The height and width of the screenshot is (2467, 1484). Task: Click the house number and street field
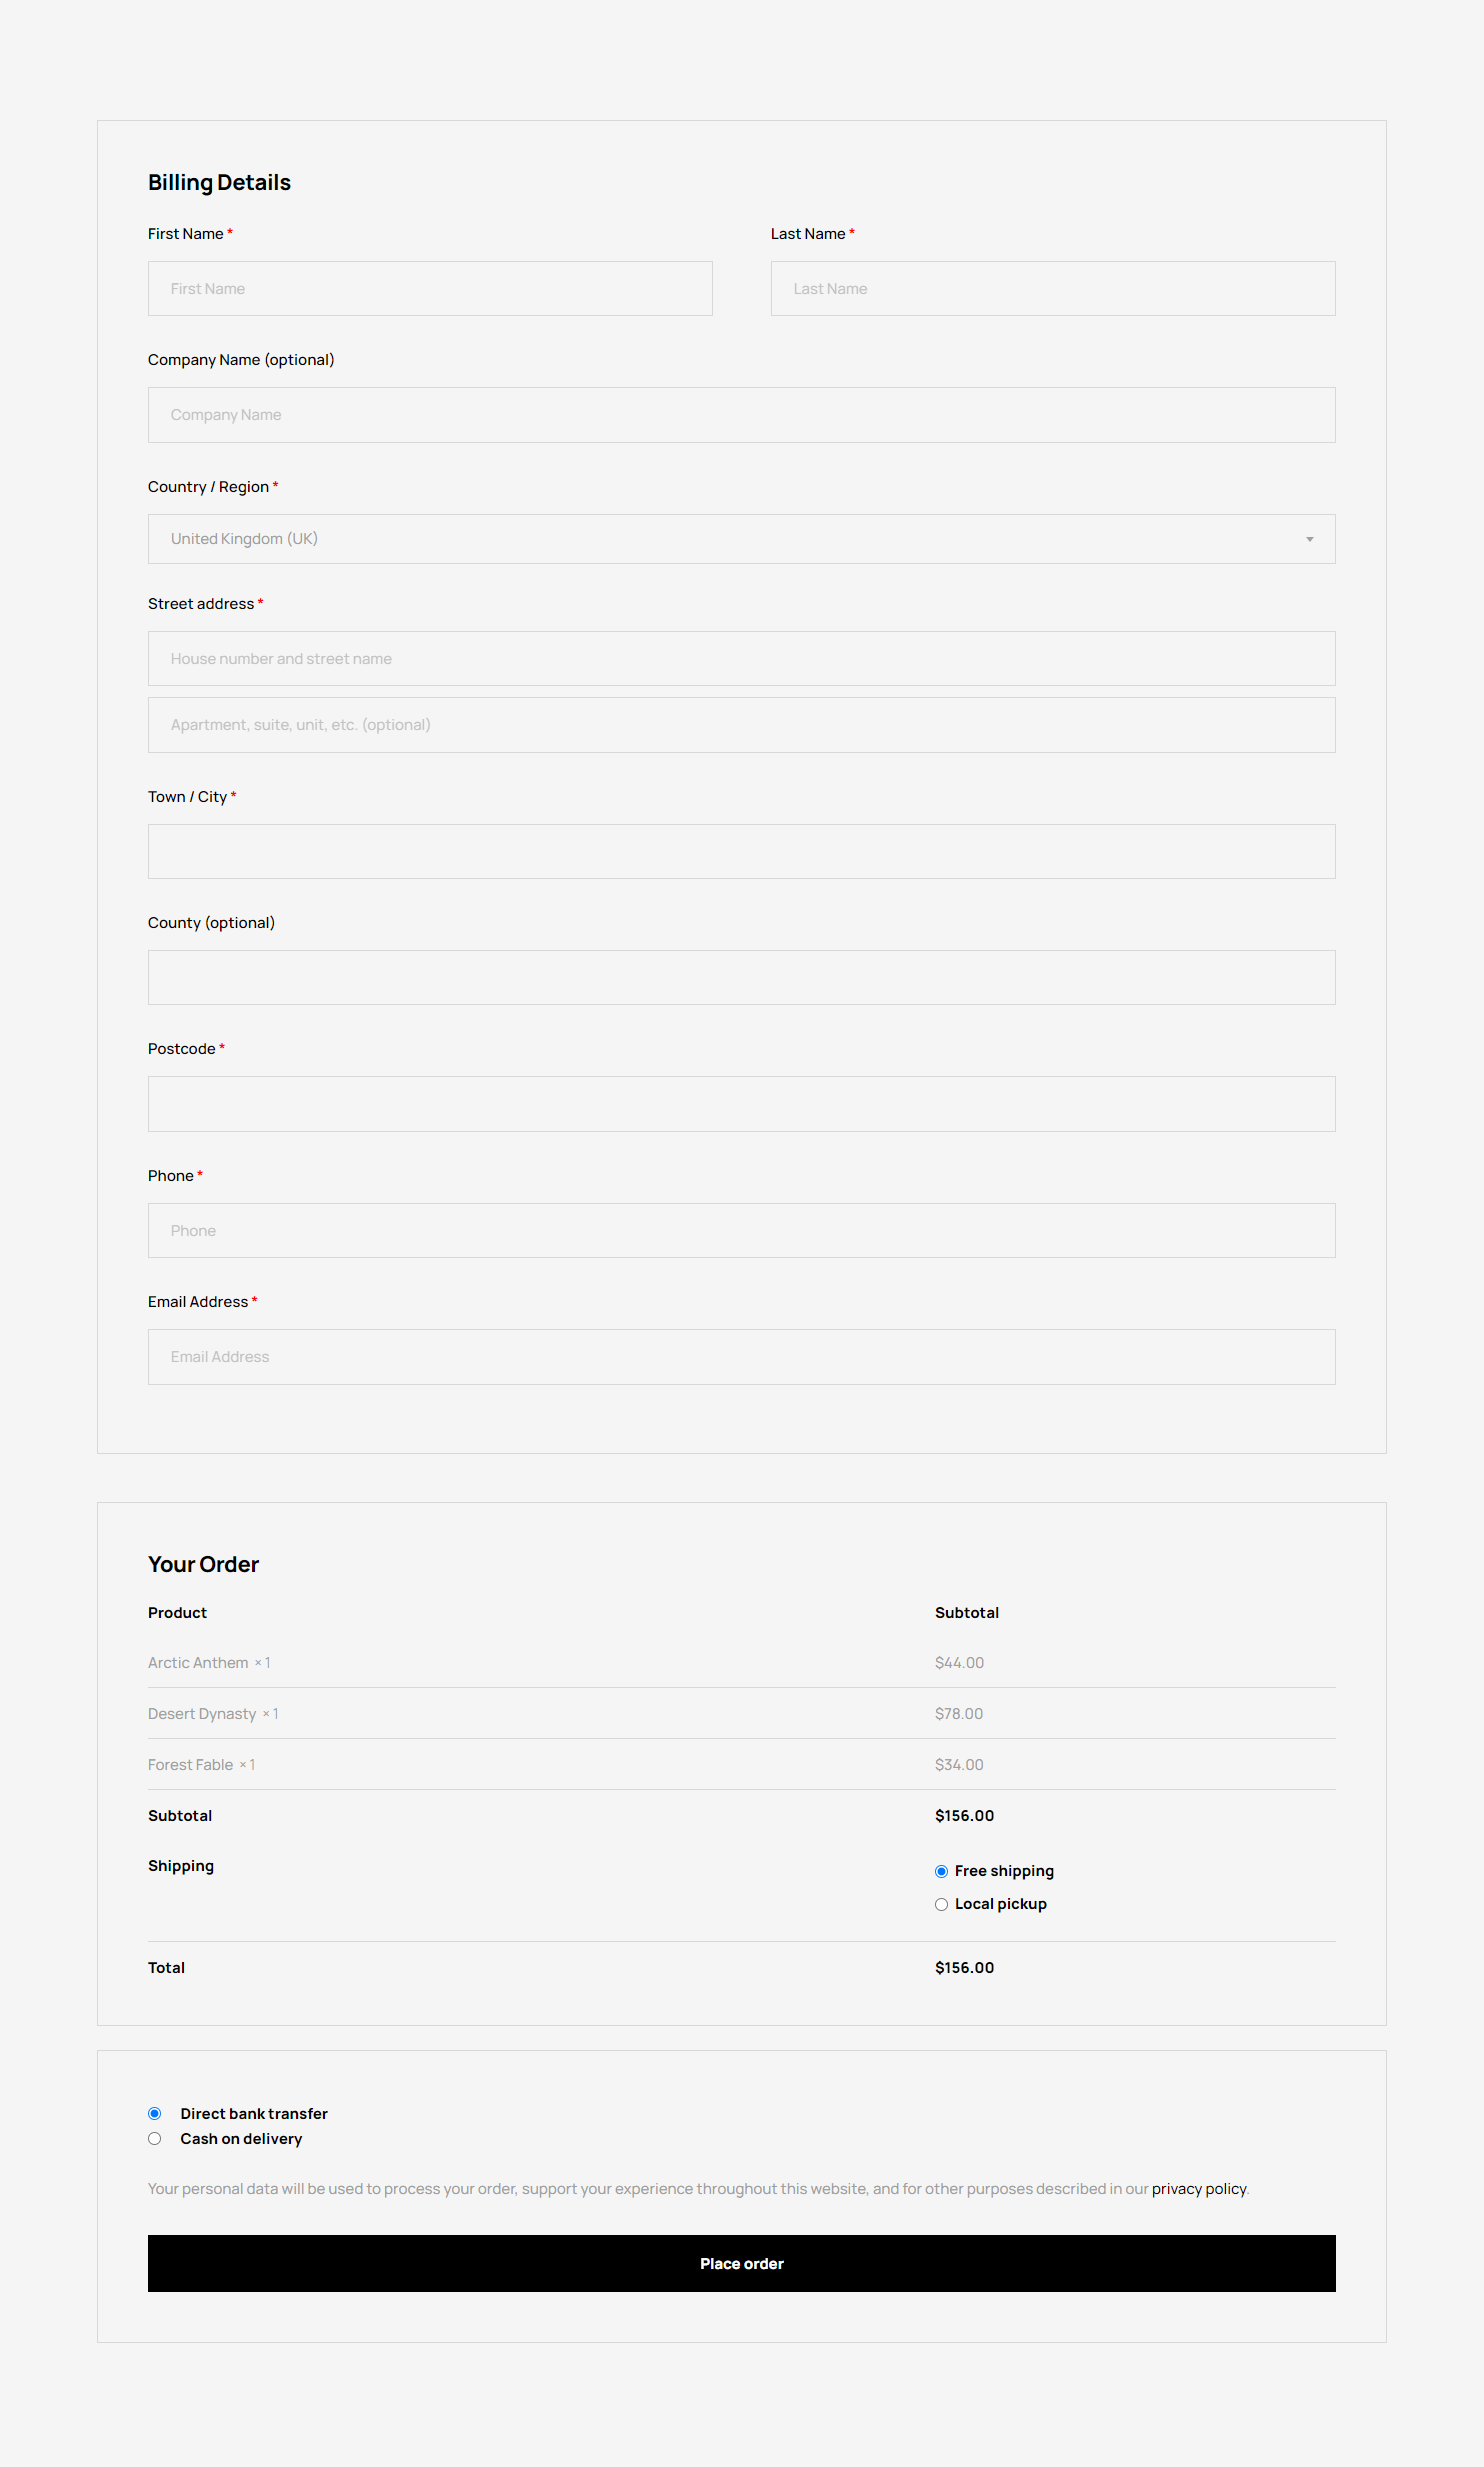click(741, 659)
